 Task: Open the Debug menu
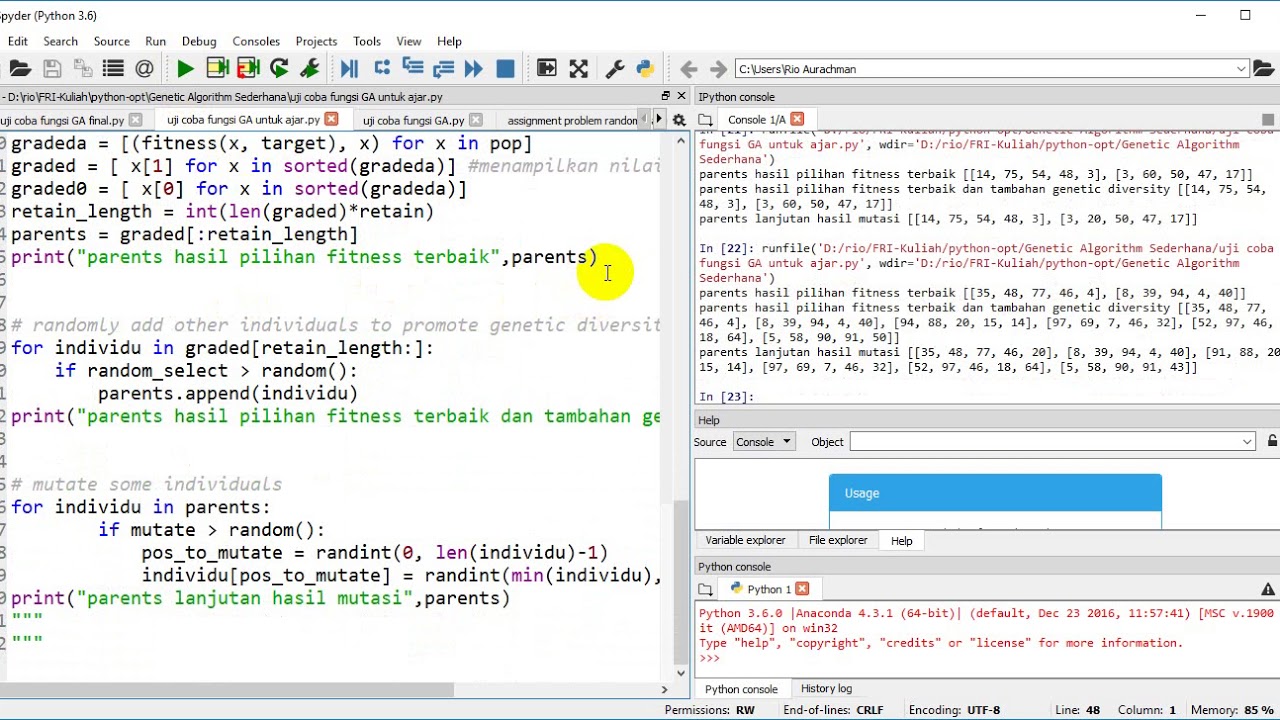pyautogui.click(x=199, y=41)
